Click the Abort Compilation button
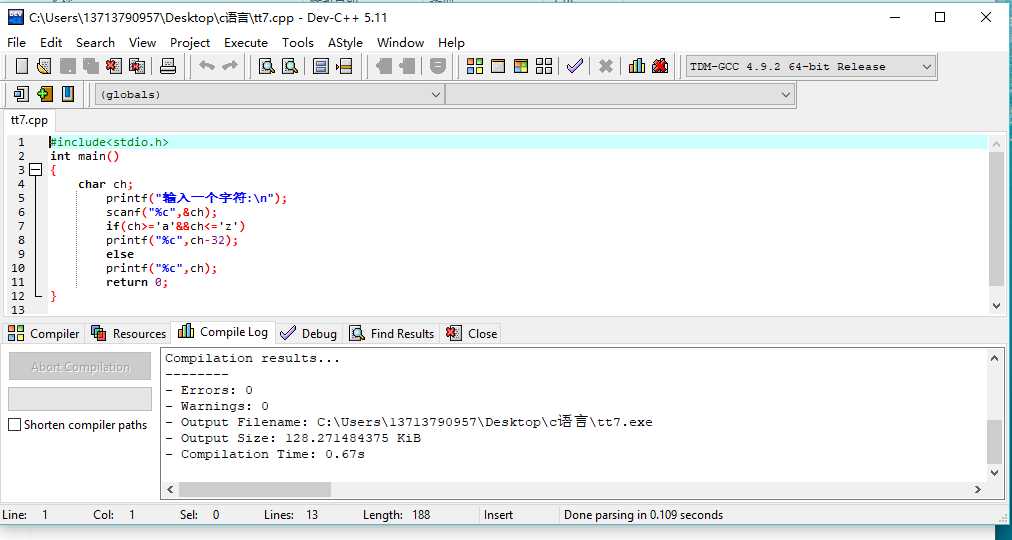The height and width of the screenshot is (540, 1012). coord(80,367)
